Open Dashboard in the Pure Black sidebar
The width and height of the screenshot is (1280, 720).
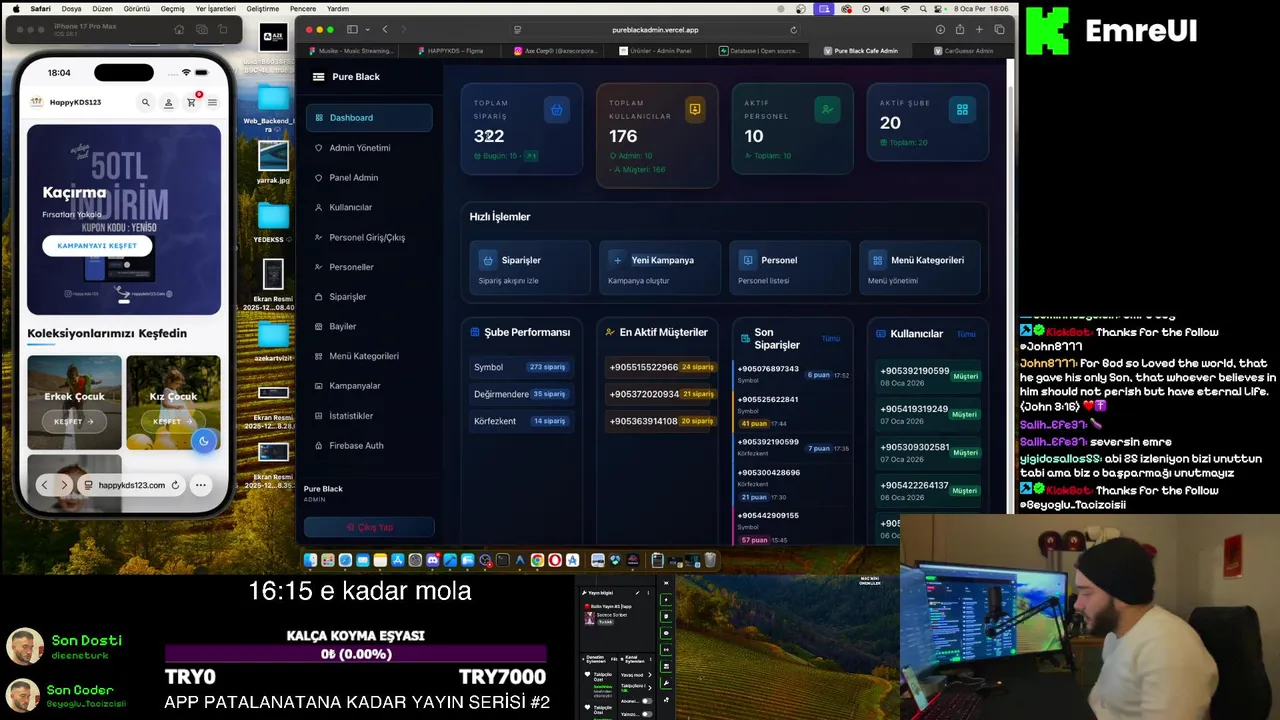coord(369,118)
